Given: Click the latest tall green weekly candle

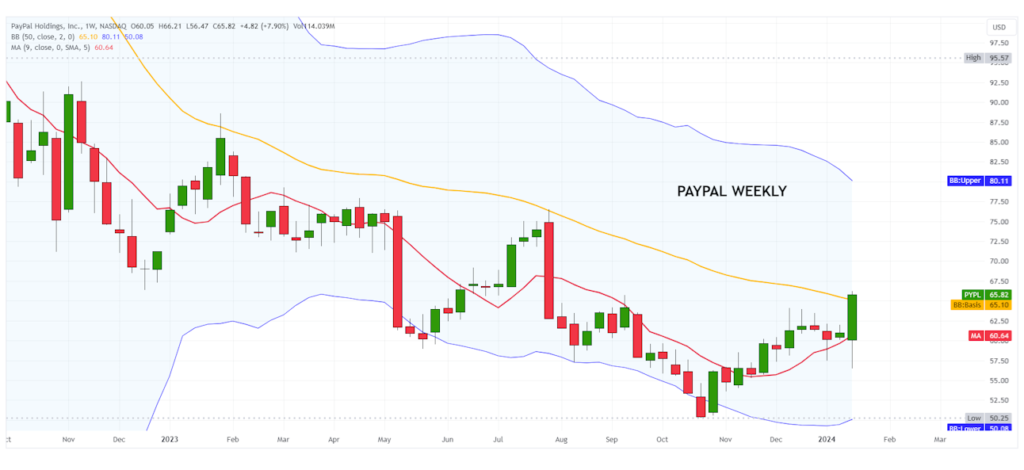Looking at the screenshot, I should point(853,317).
